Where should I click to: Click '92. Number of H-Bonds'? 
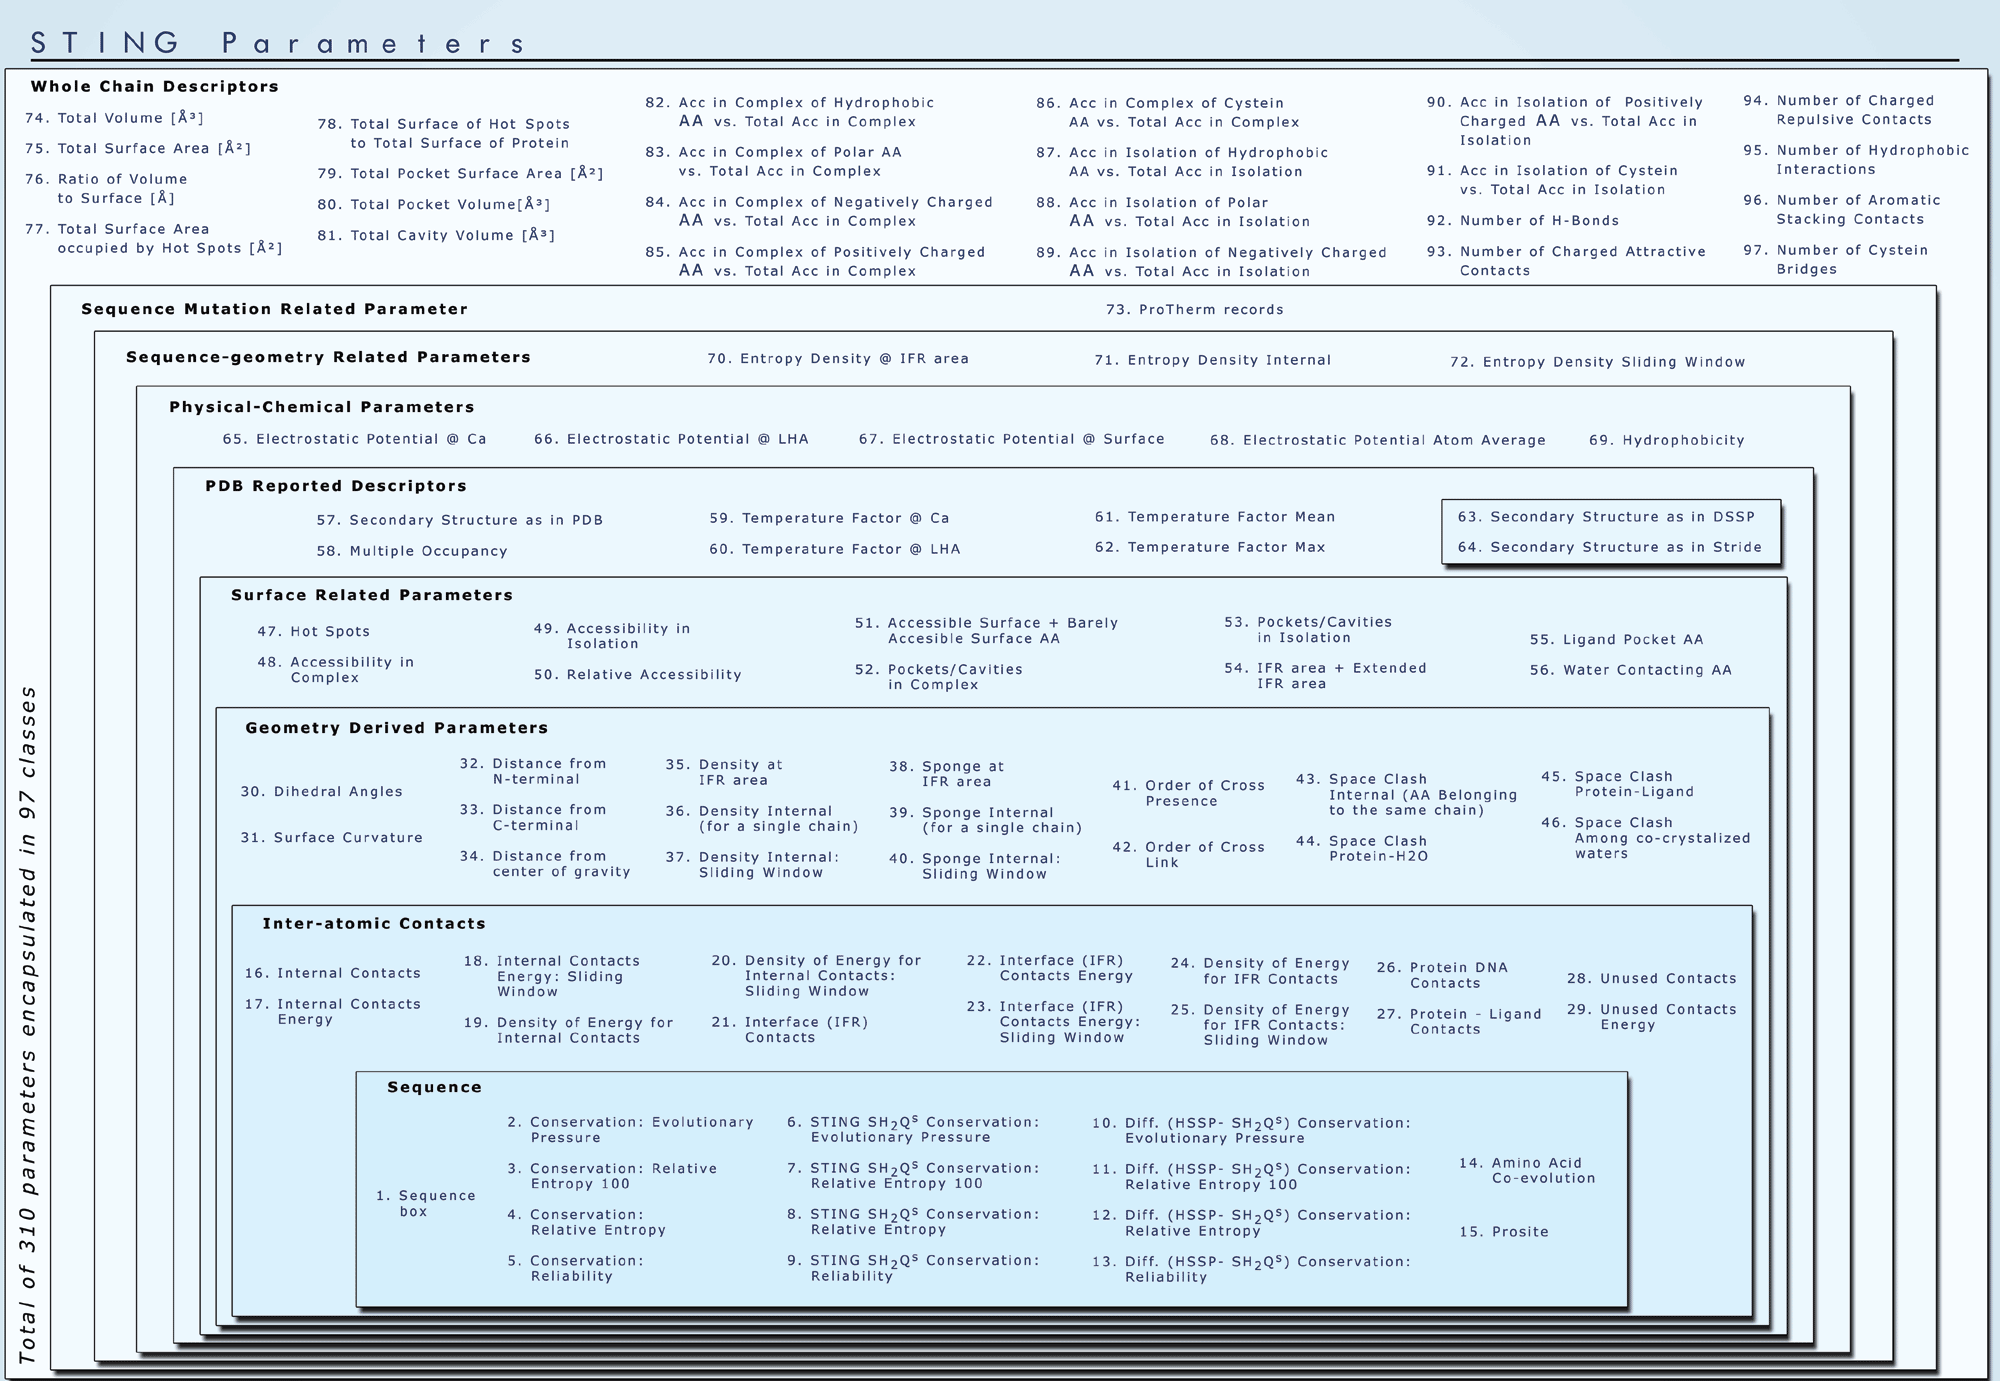pyautogui.click(x=1523, y=220)
